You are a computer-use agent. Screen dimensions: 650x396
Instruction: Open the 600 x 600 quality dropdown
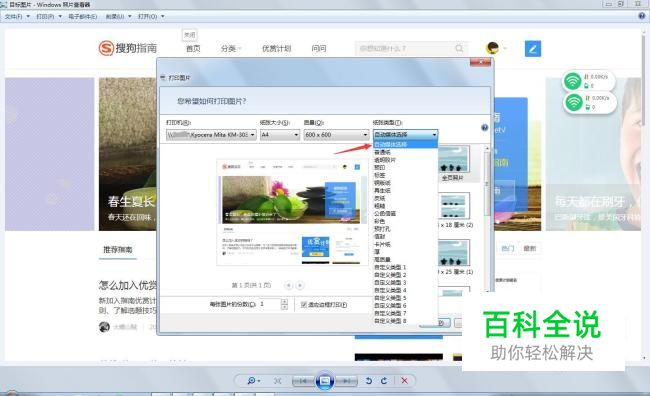(x=336, y=135)
